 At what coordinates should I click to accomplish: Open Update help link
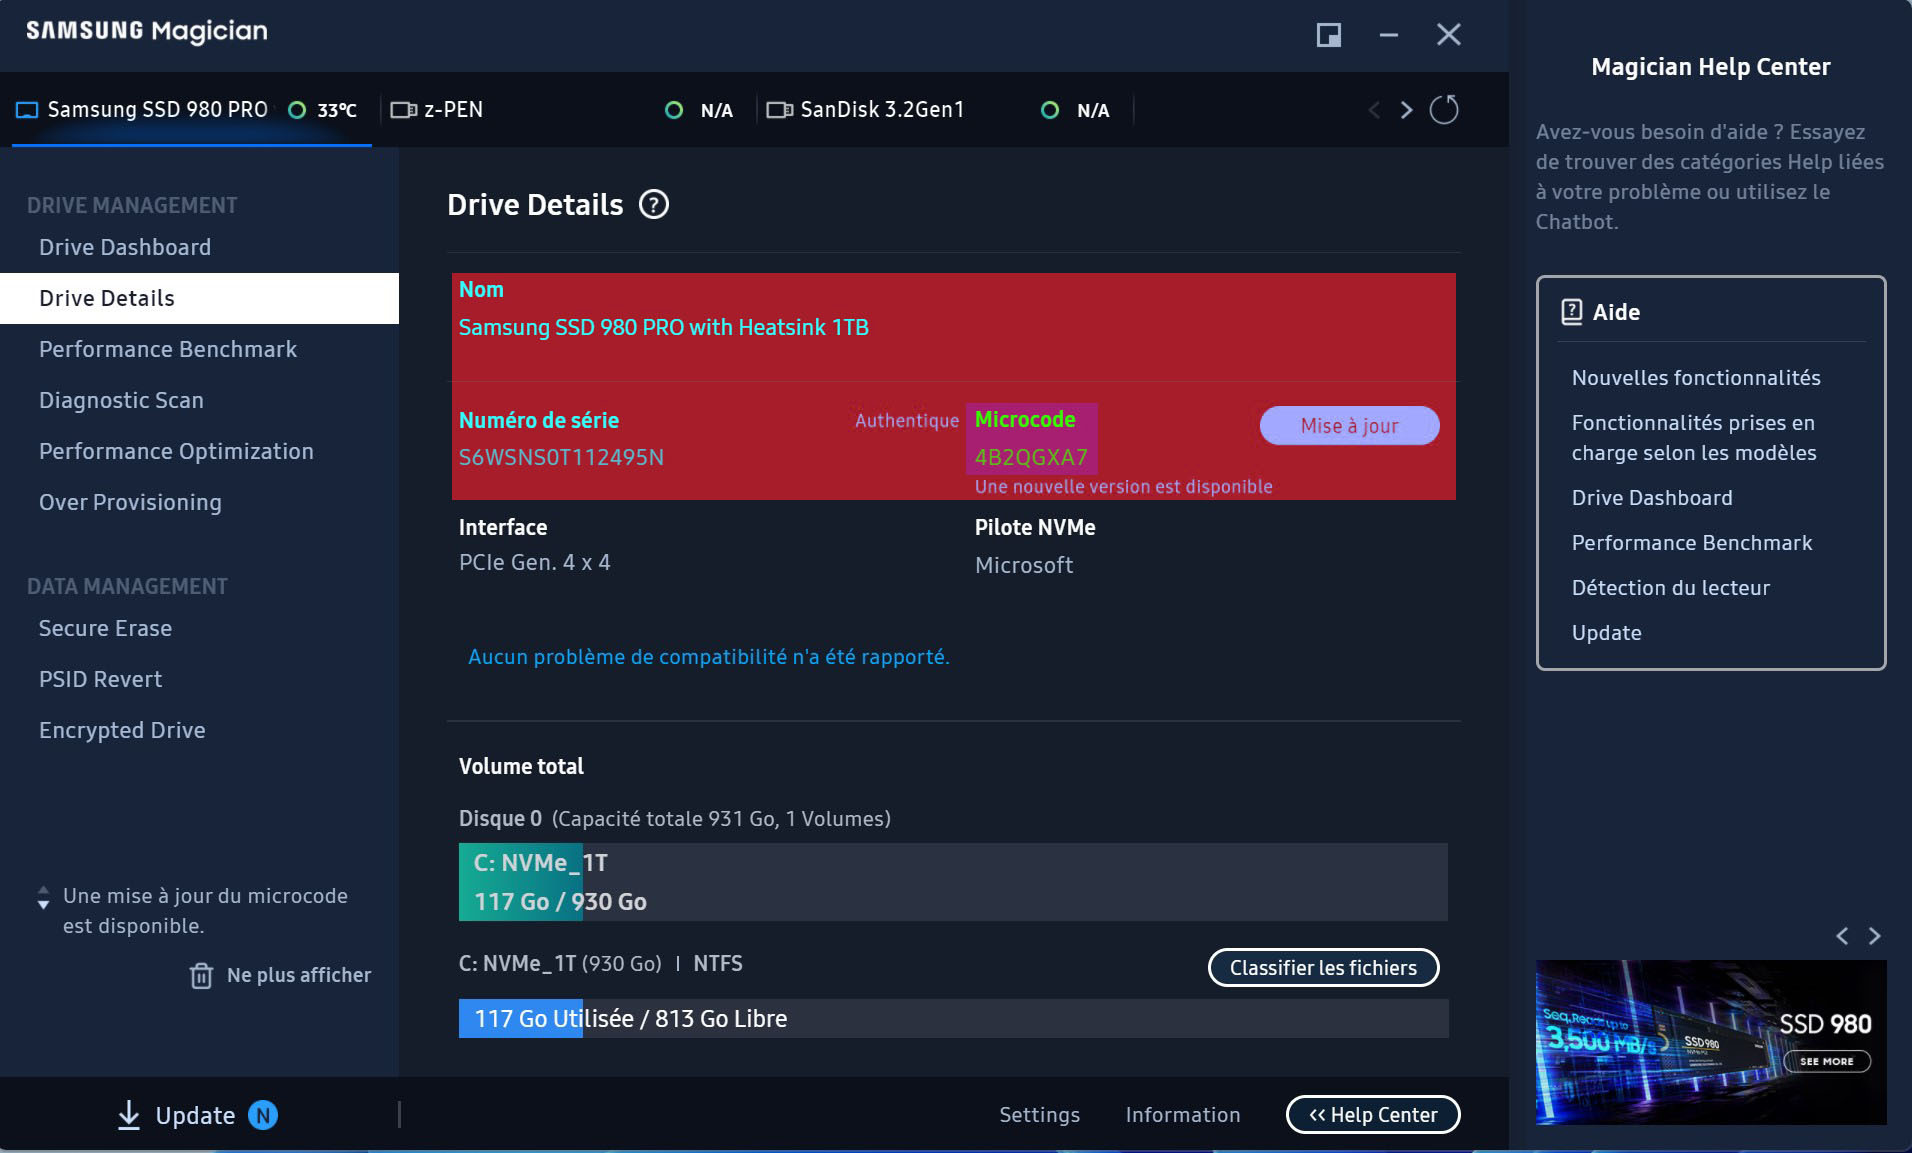coord(1607,633)
